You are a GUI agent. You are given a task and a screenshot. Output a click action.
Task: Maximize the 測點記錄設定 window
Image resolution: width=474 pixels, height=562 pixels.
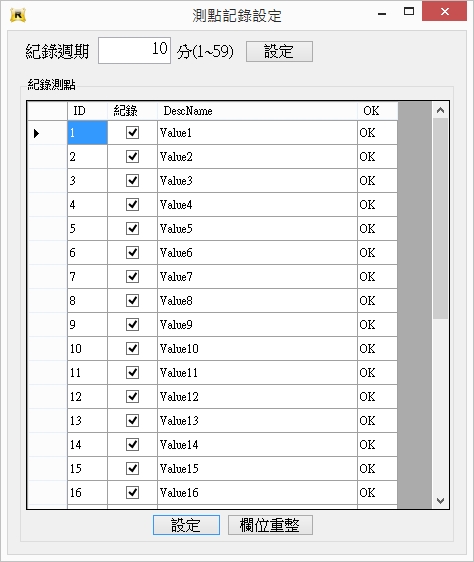tap(409, 11)
